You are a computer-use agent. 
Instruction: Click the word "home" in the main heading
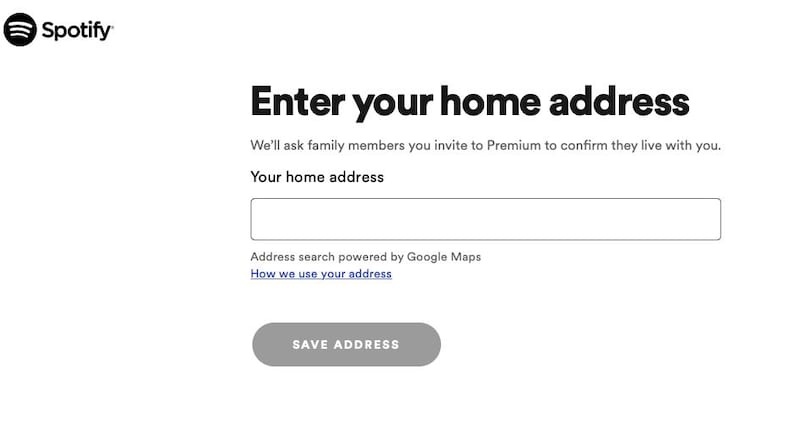490,102
